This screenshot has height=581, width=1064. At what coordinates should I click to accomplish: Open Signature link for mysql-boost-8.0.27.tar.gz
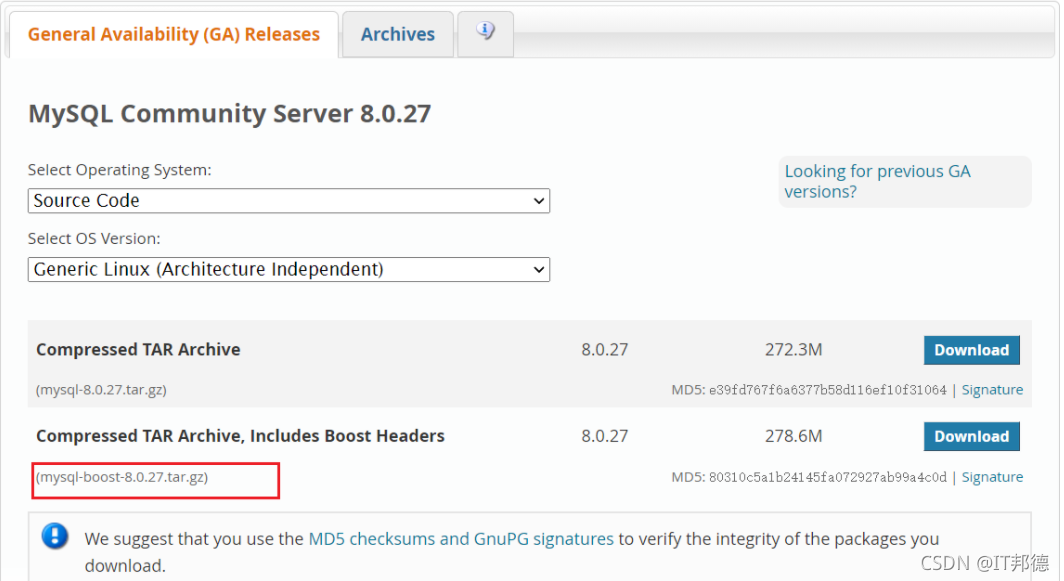[992, 477]
